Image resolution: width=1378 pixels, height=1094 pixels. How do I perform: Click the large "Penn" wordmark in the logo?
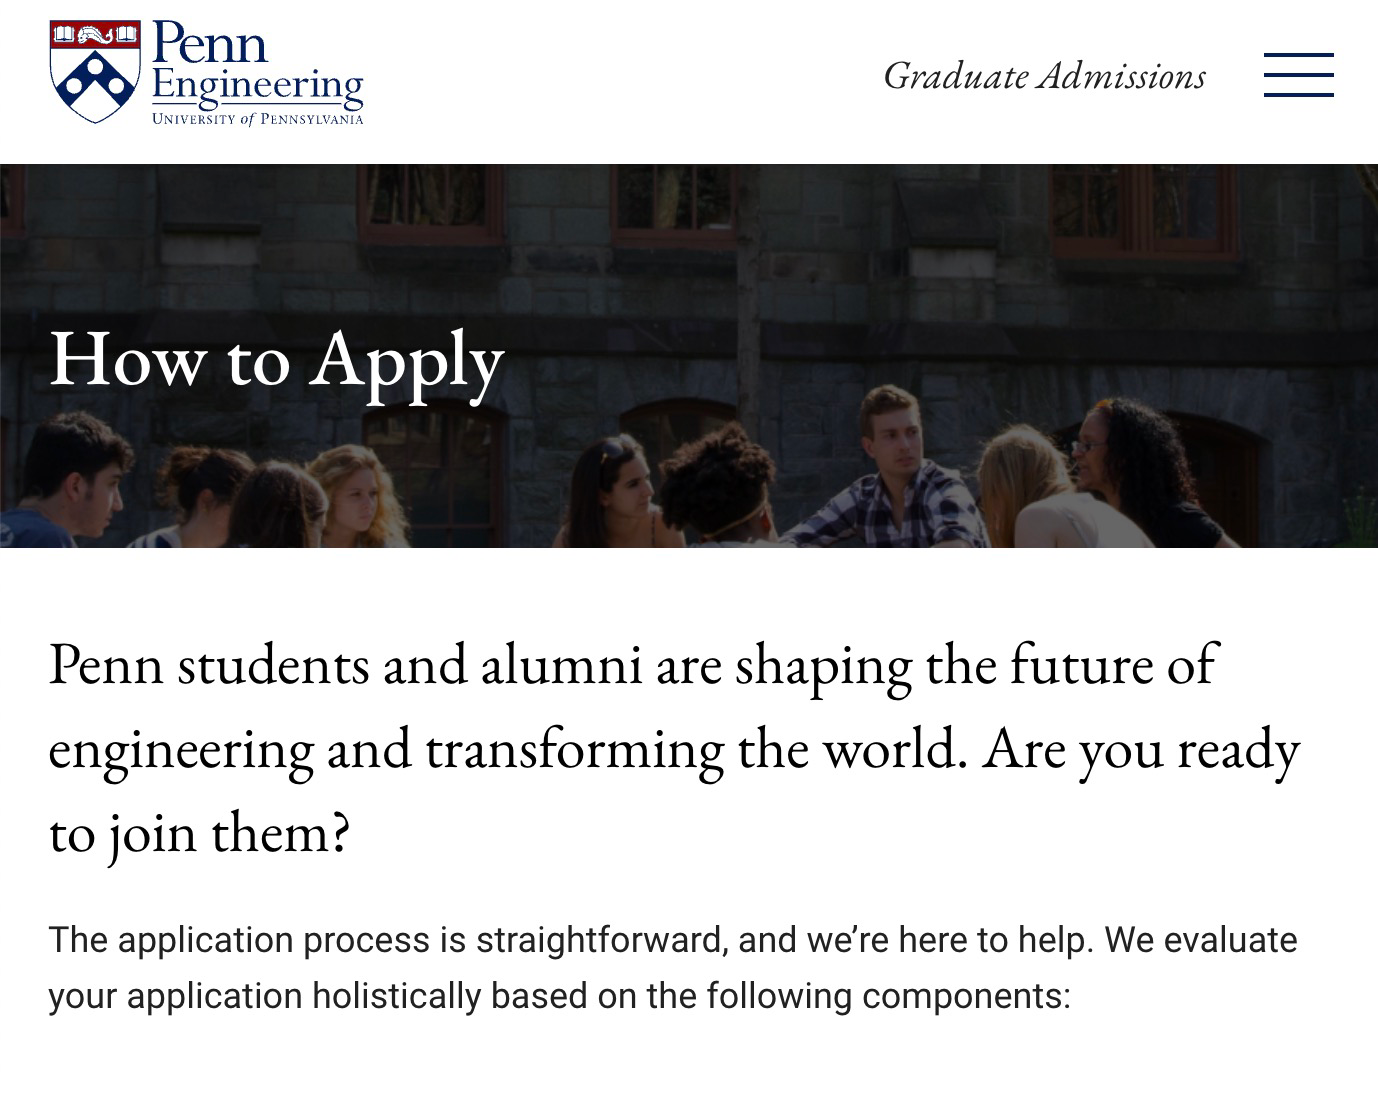[x=210, y=43]
